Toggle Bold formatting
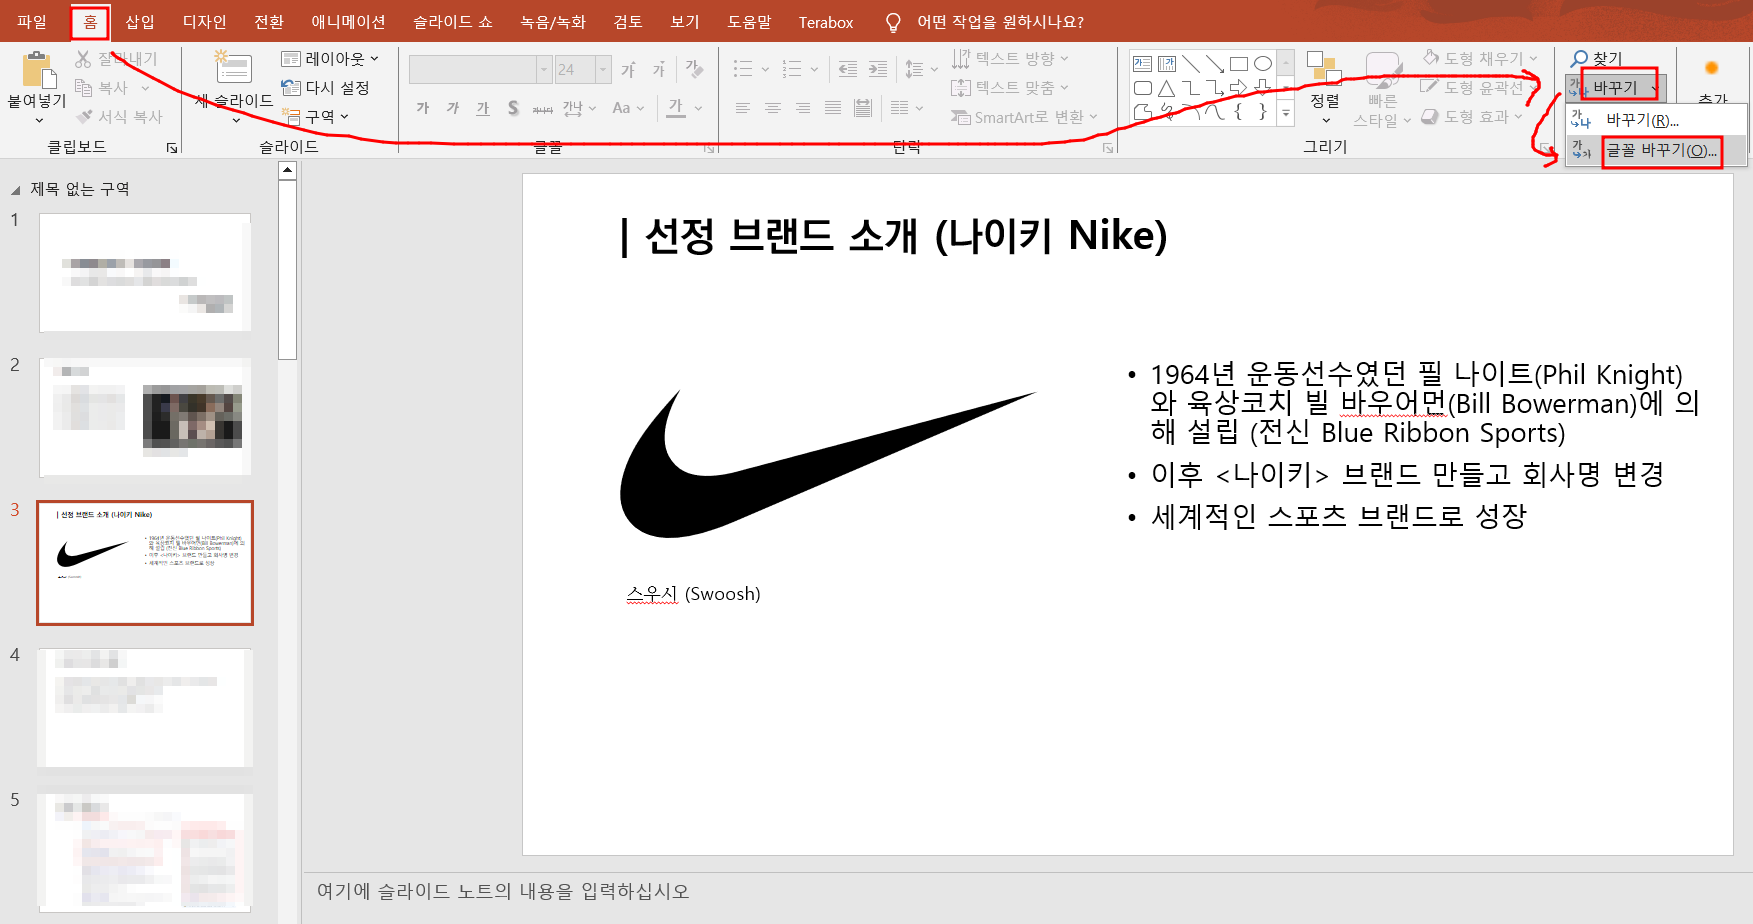This screenshot has width=1753, height=924. pos(423,108)
